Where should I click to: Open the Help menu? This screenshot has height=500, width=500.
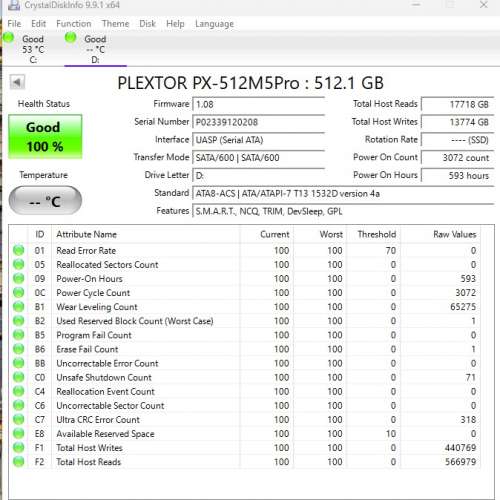[x=175, y=24]
